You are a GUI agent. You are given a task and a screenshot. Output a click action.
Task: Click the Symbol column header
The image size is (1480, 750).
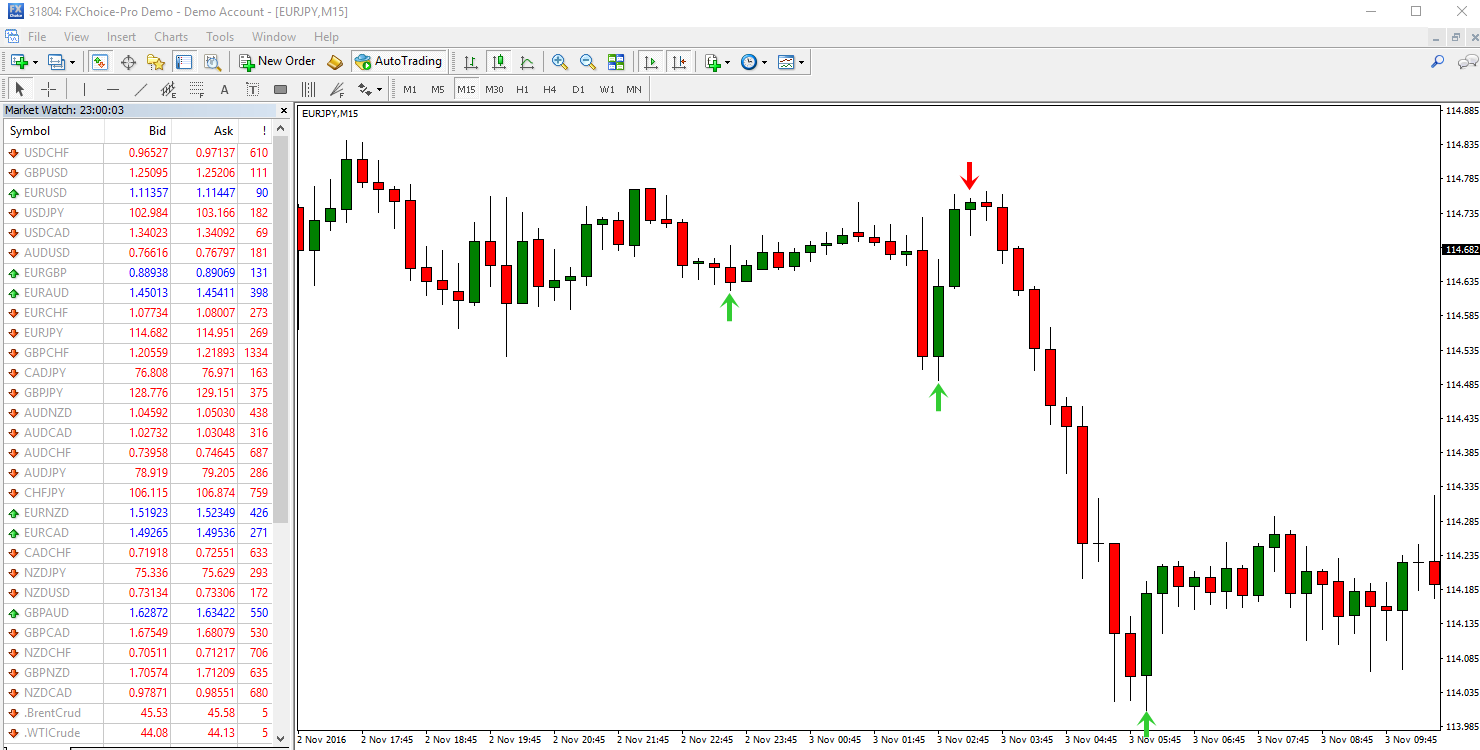[54, 131]
